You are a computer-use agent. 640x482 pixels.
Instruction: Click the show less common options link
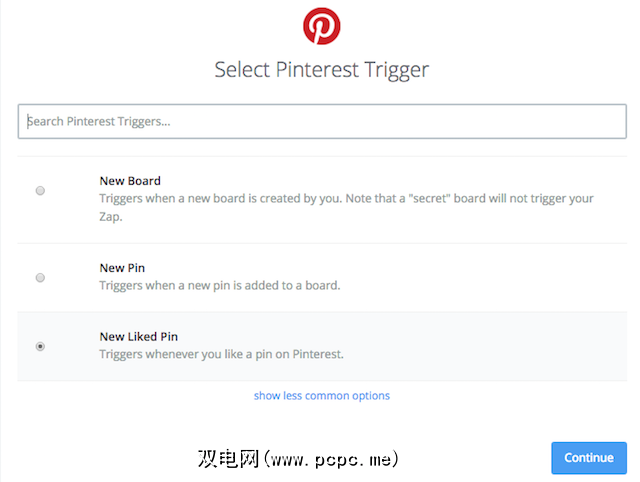point(322,395)
